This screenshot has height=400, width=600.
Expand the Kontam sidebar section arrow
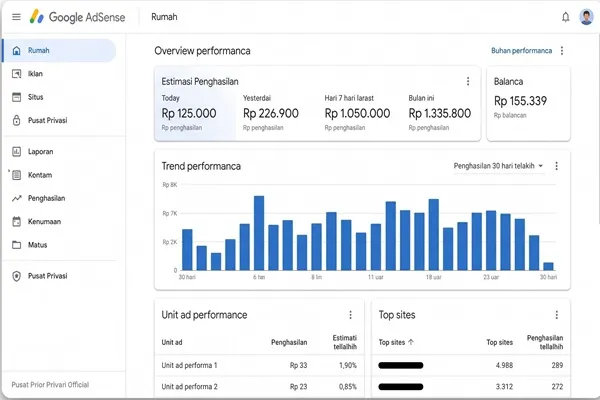tap(9, 171)
